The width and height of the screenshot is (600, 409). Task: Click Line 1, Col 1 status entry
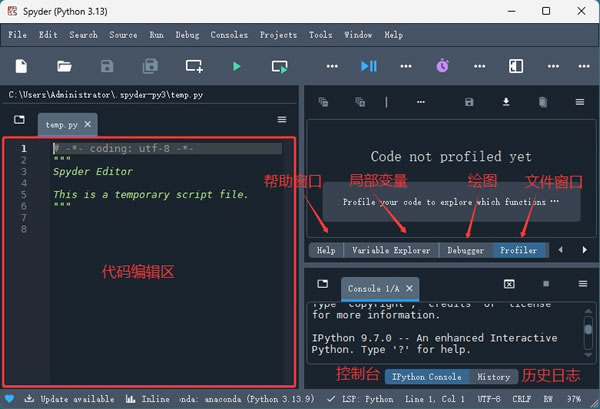click(435, 399)
